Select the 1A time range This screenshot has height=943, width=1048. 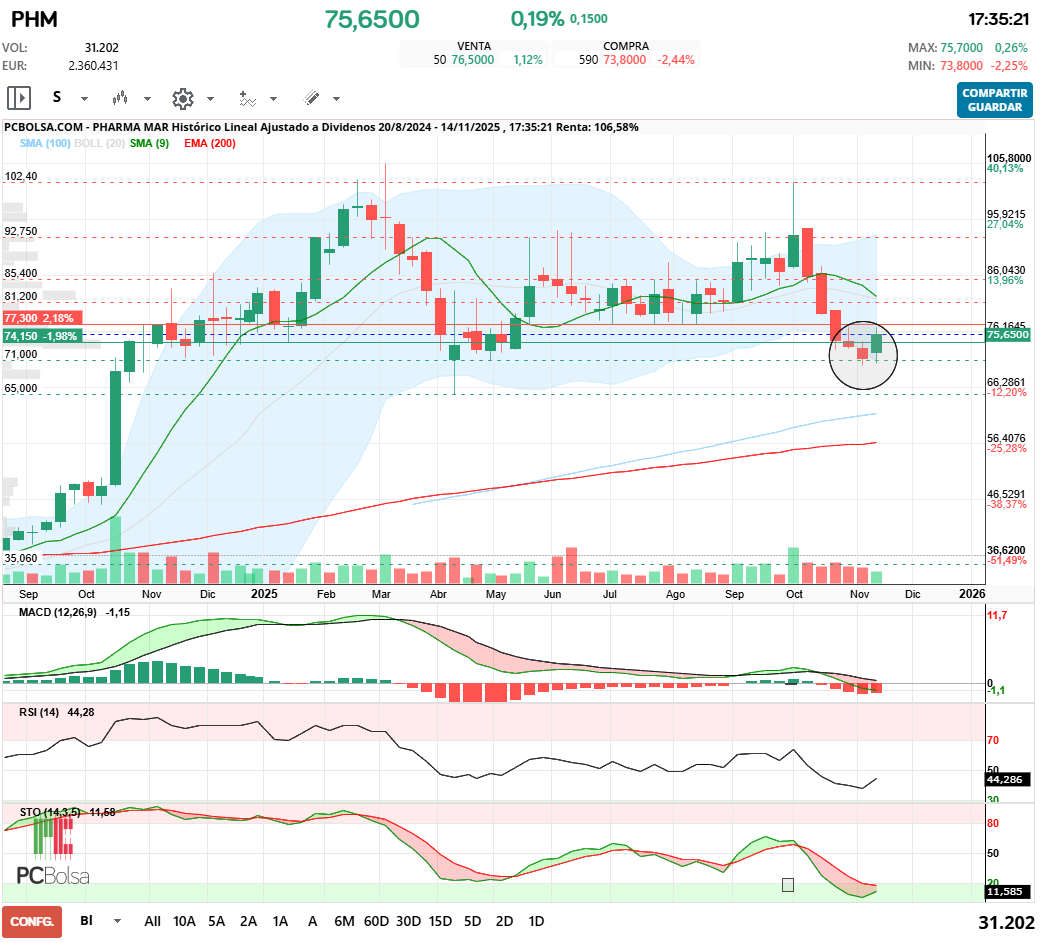[x=280, y=921]
